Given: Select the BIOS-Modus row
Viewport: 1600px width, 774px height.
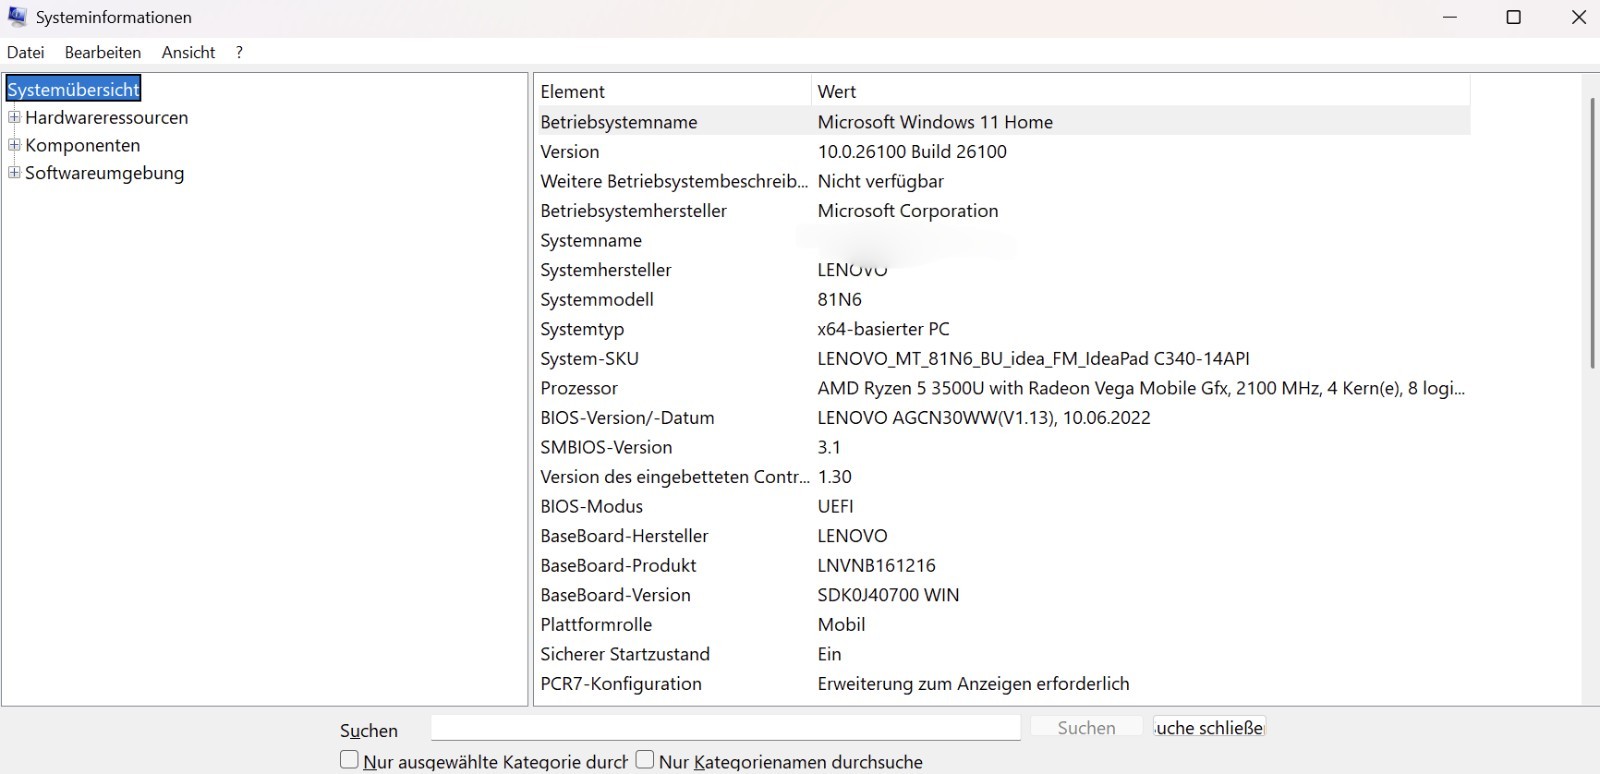Looking at the screenshot, I should 1002,506.
